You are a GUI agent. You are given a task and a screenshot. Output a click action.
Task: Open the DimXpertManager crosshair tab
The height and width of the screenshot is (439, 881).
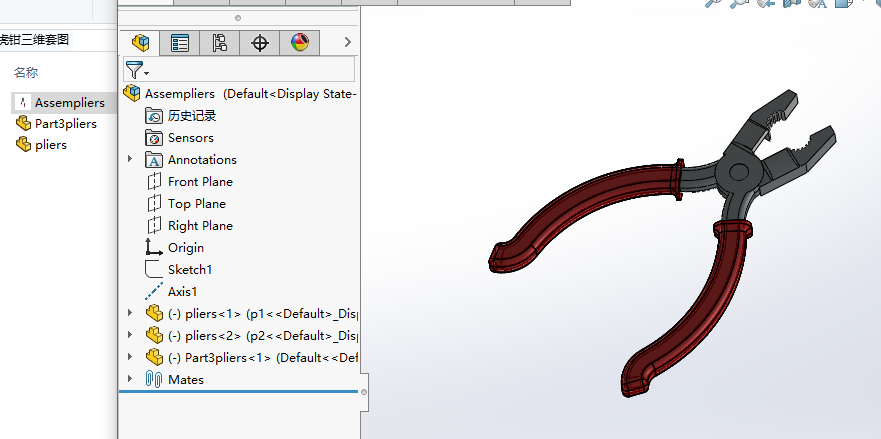[260, 43]
